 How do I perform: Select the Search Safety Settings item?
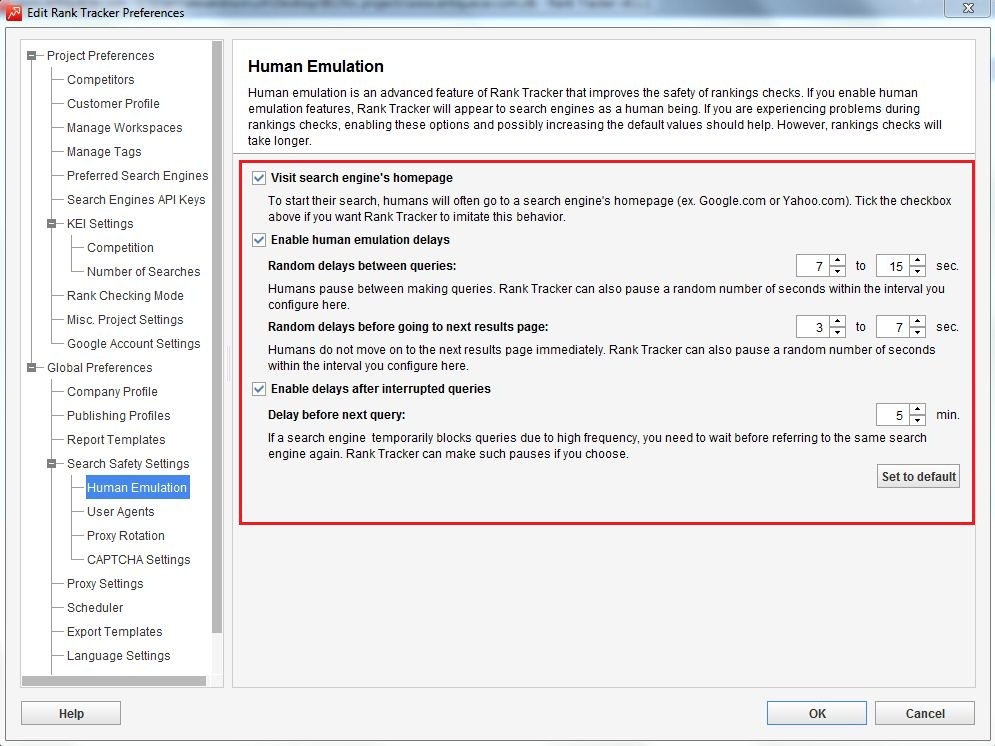pos(128,464)
